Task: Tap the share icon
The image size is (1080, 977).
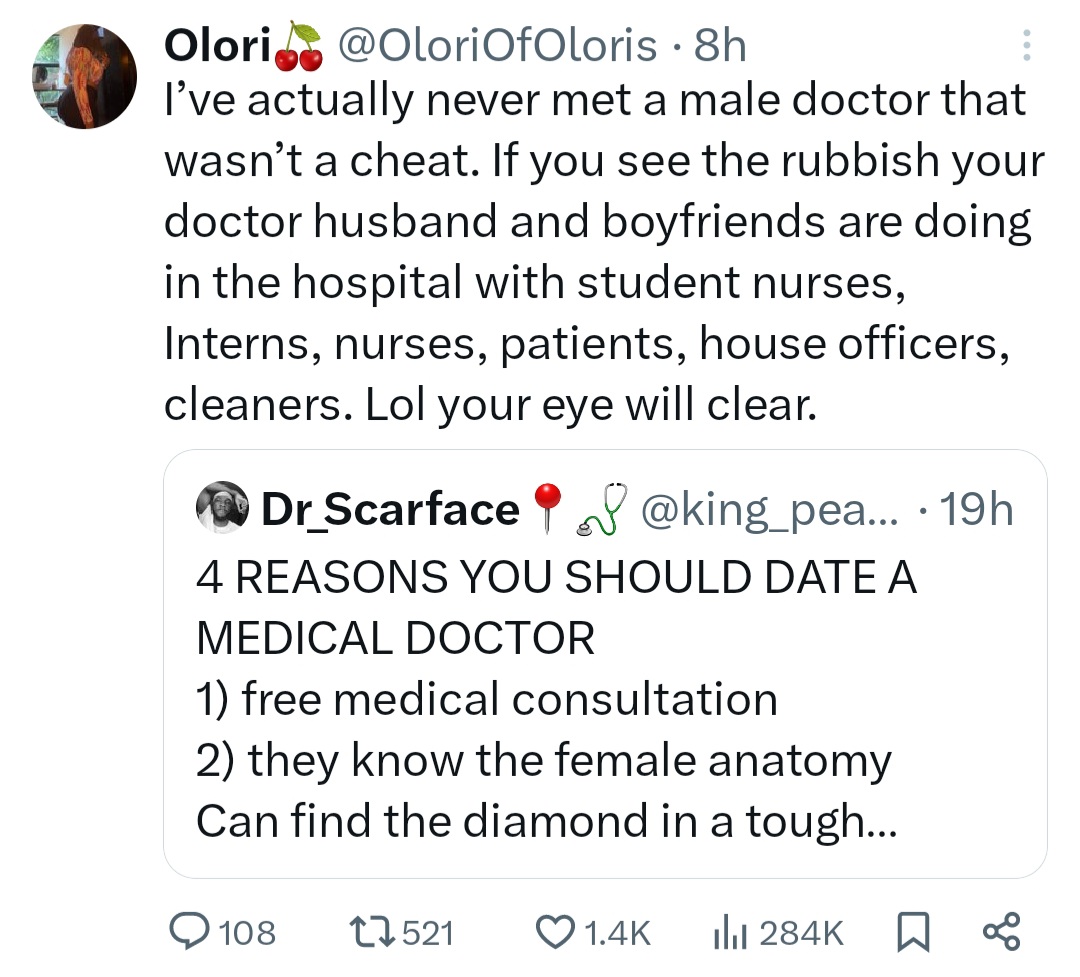Action: click(1000, 932)
